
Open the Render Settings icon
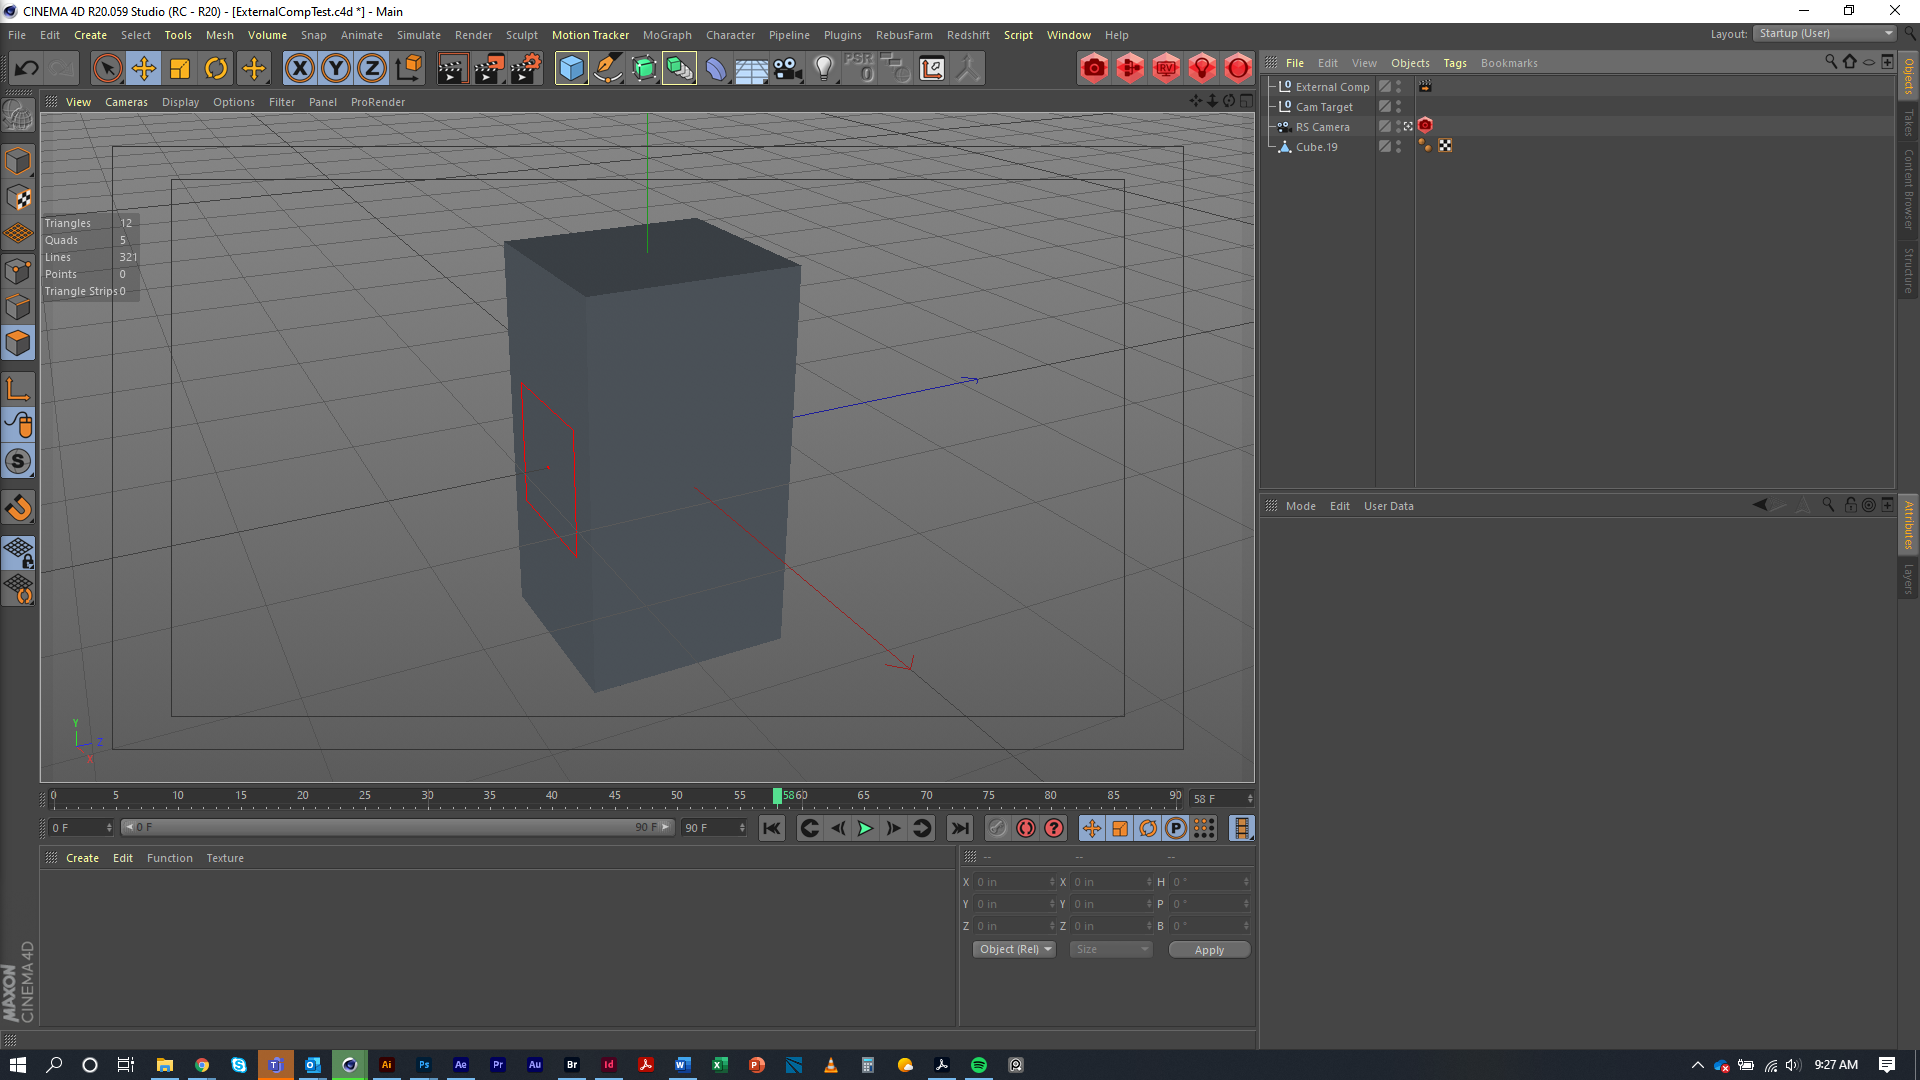click(x=525, y=68)
